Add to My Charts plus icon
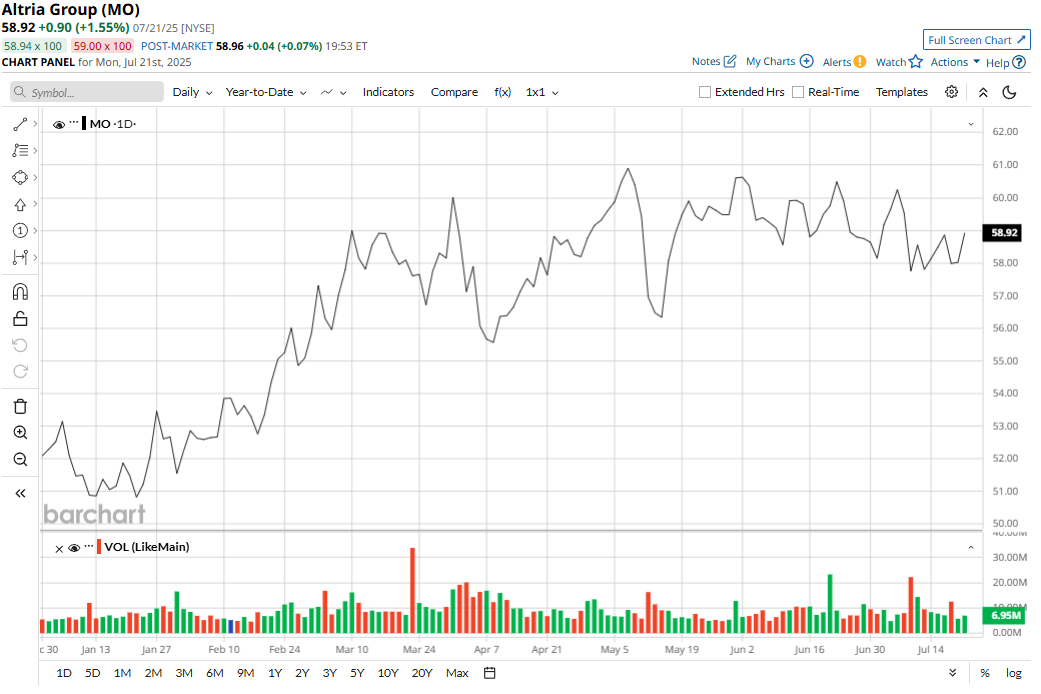1041x694 pixels. pyautogui.click(x=807, y=61)
